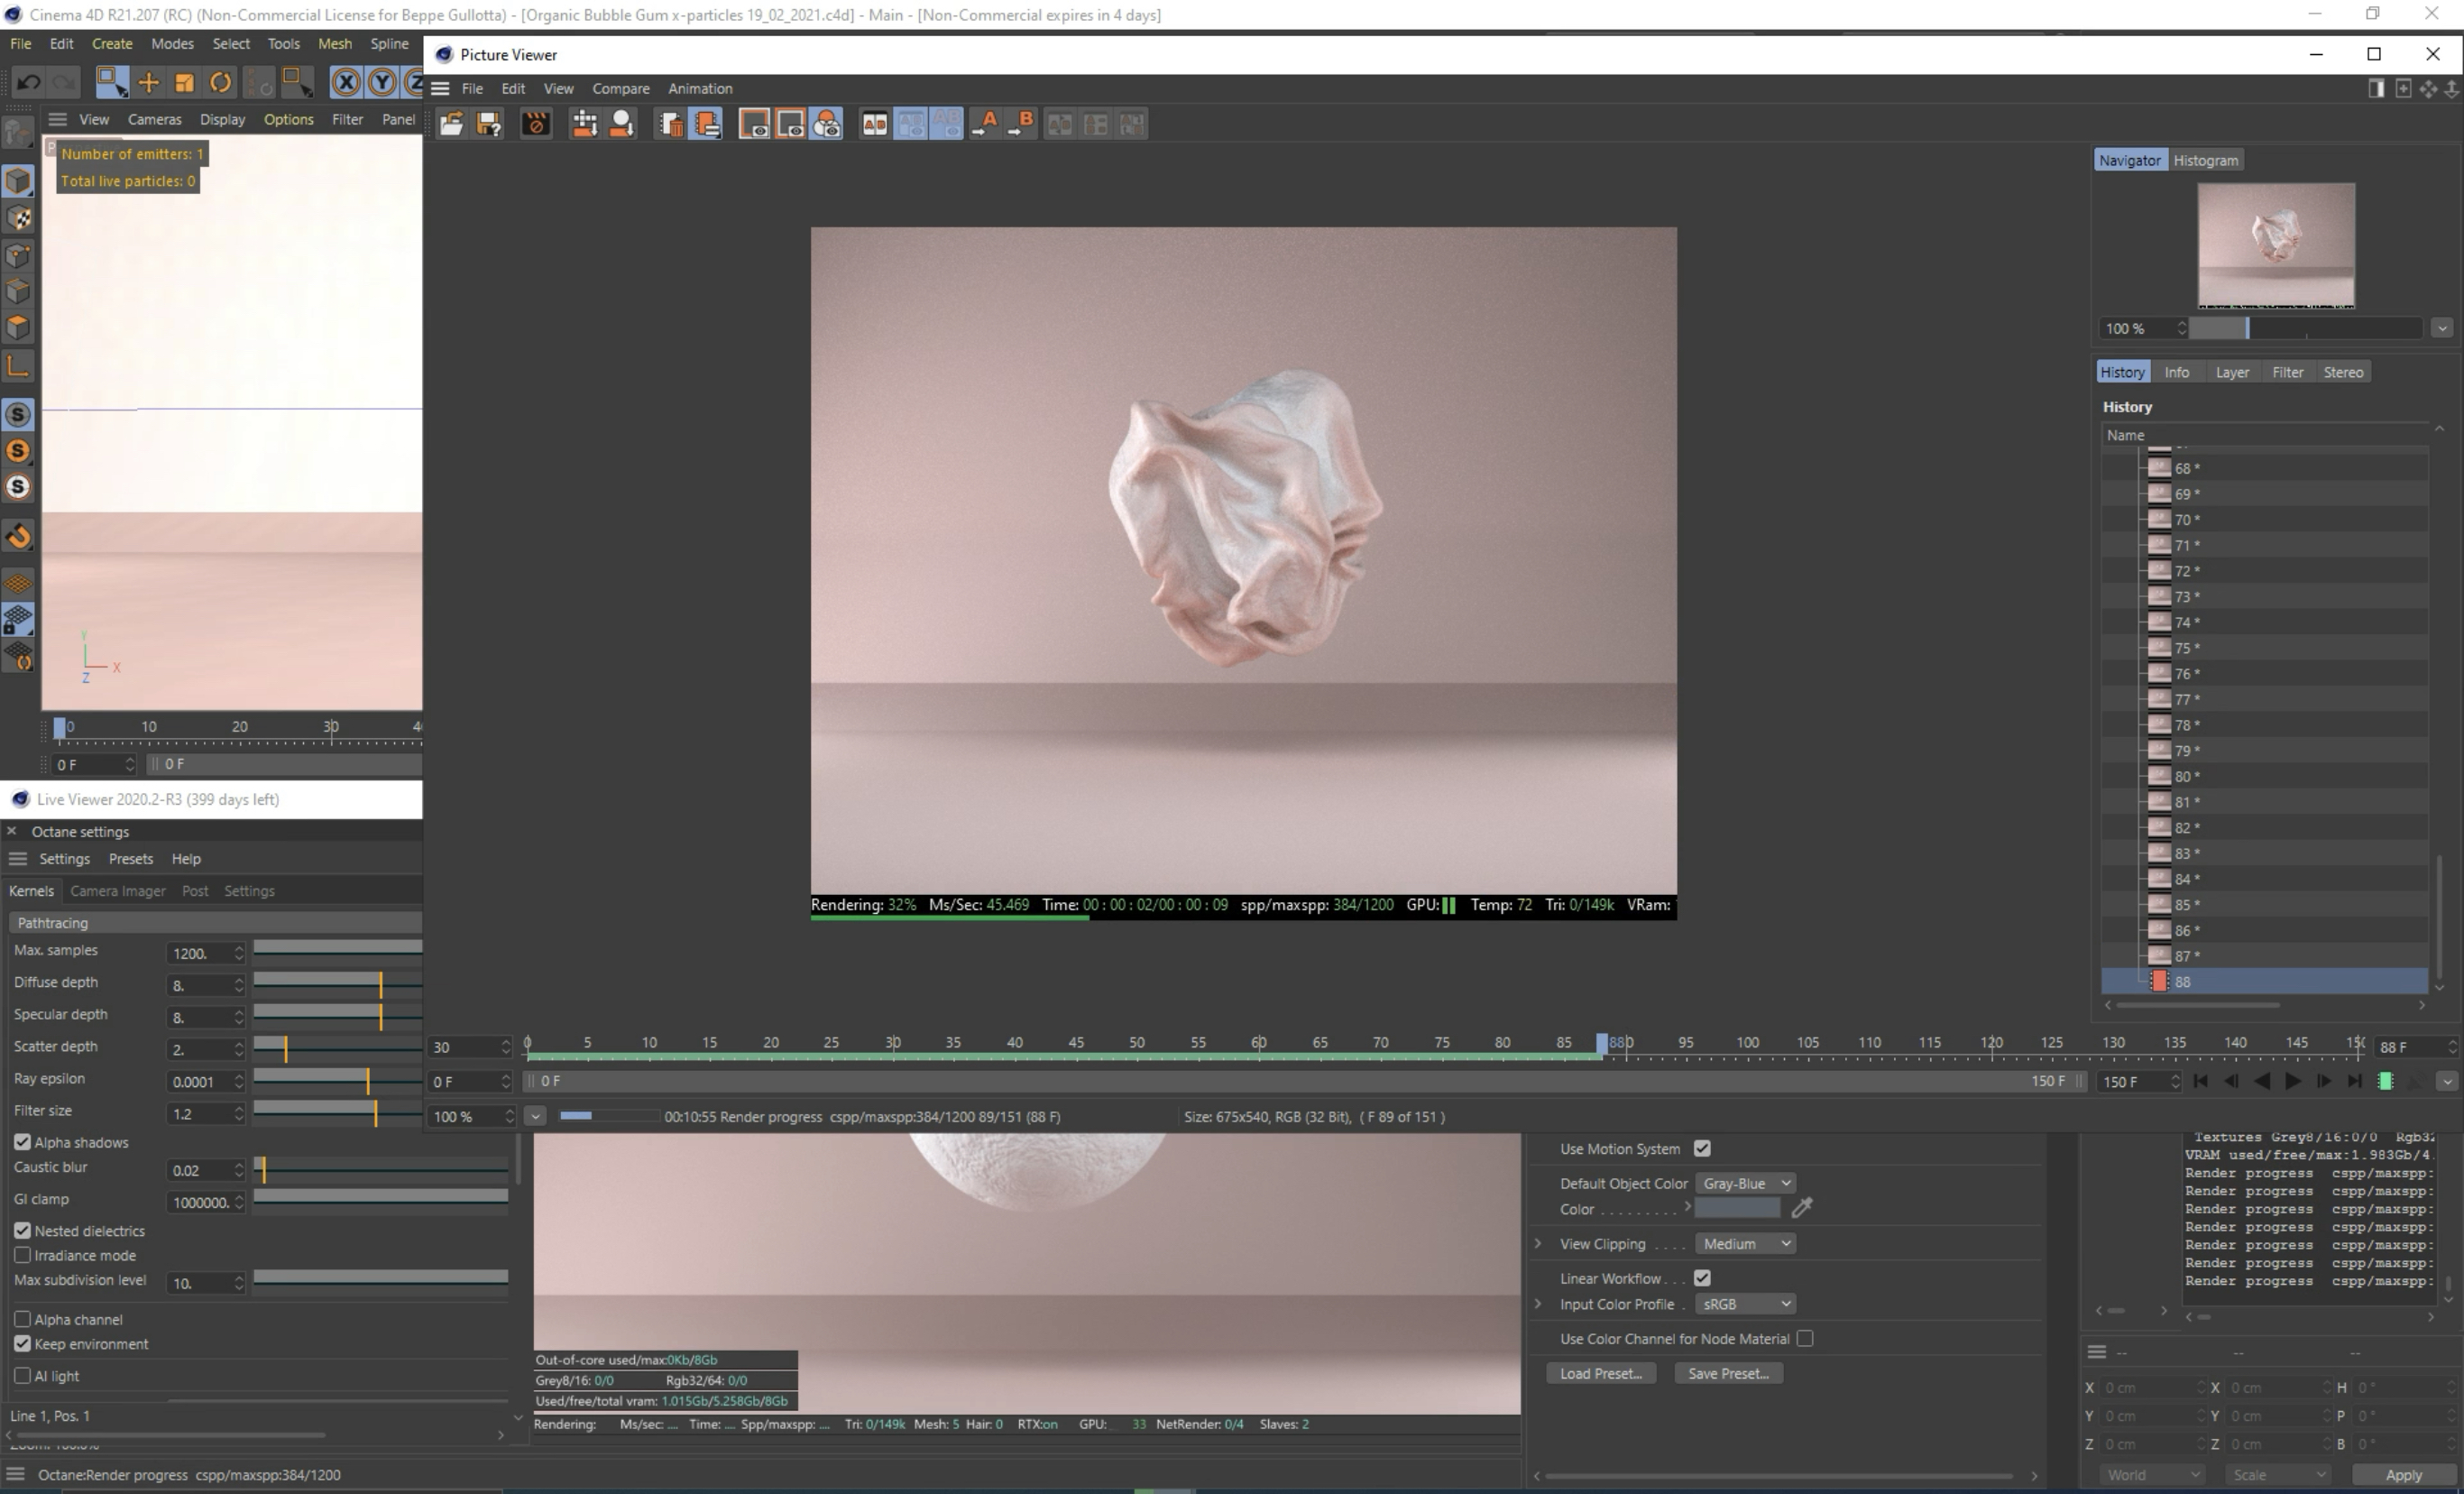Open the Default Object Color dropdown
Viewport: 2464px width, 1494px height.
point(1745,1183)
